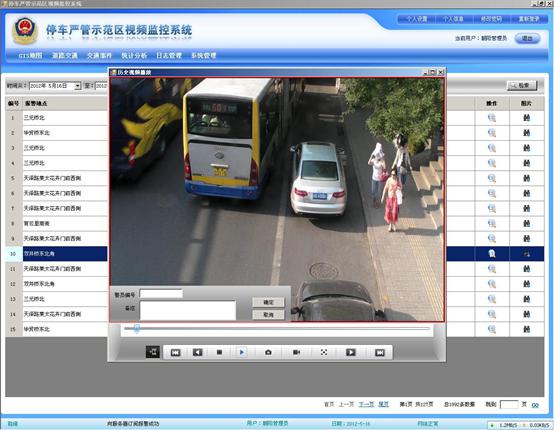This screenshot has height=430, width=555.
Task: Open the 日志管理 menu
Action: pyautogui.click(x=169, y=56)
